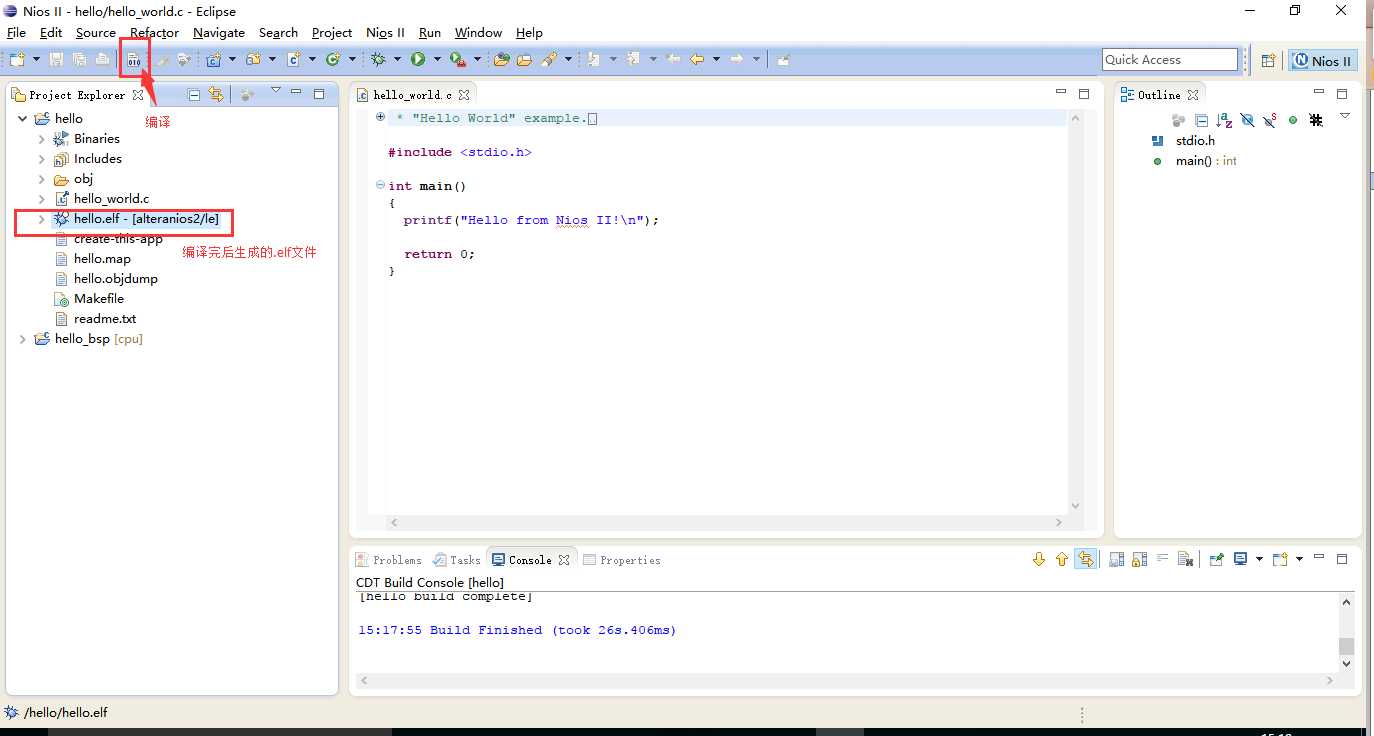
Task: Collapse the hello project tree node
Action: pos(22,118)
